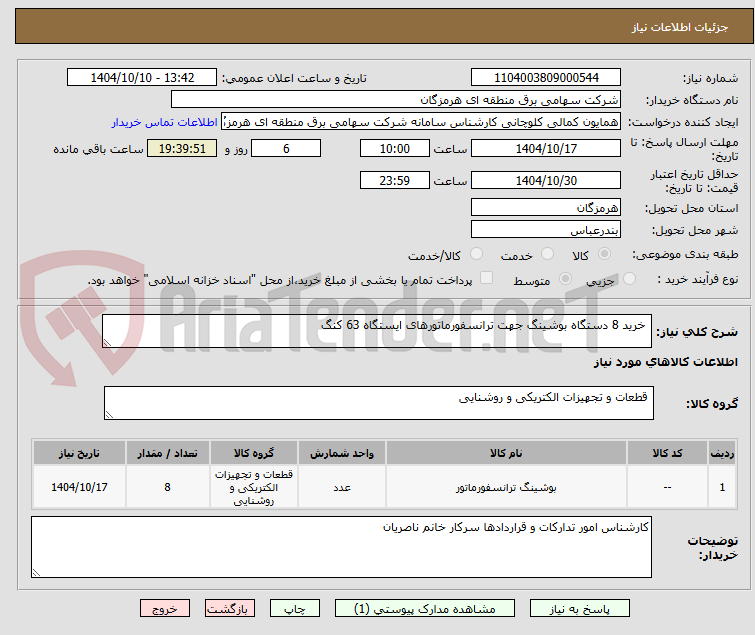Select the کالا radio button

604,253
